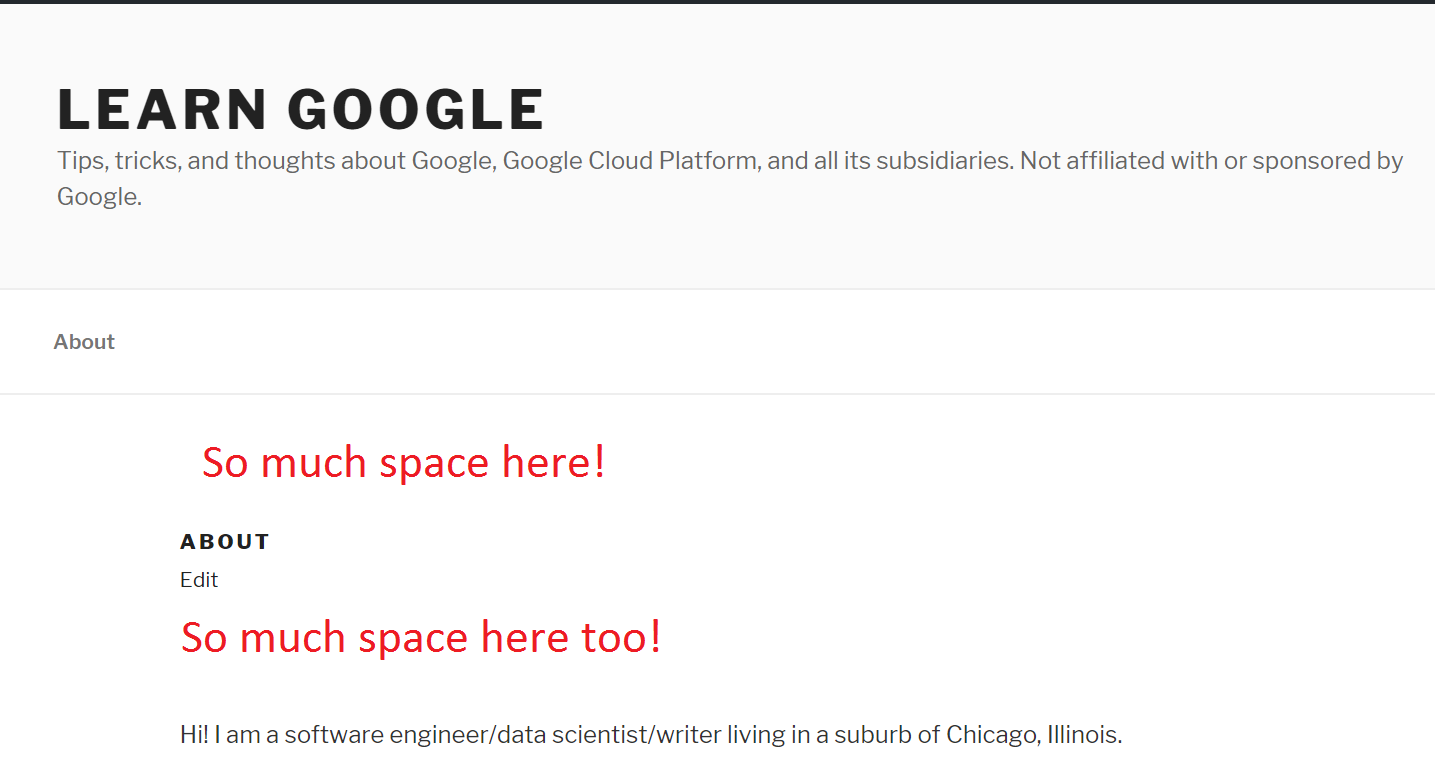Click the lone 'Google.' on the tagline's second line
This screenshot has width=1435, height=770.
pos(99,197)
